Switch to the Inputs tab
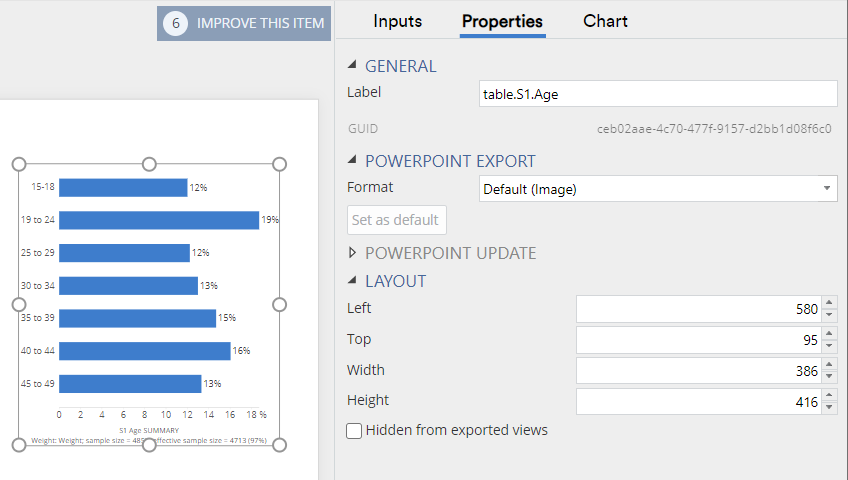 click(x=397, y=21)
